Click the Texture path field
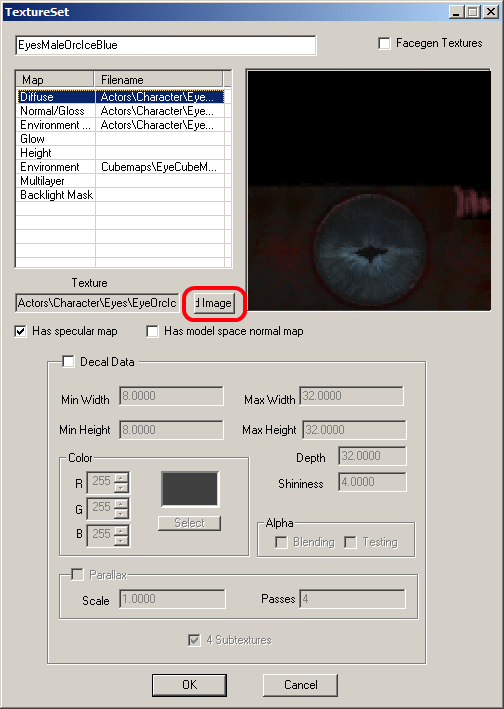 [98, 303]
